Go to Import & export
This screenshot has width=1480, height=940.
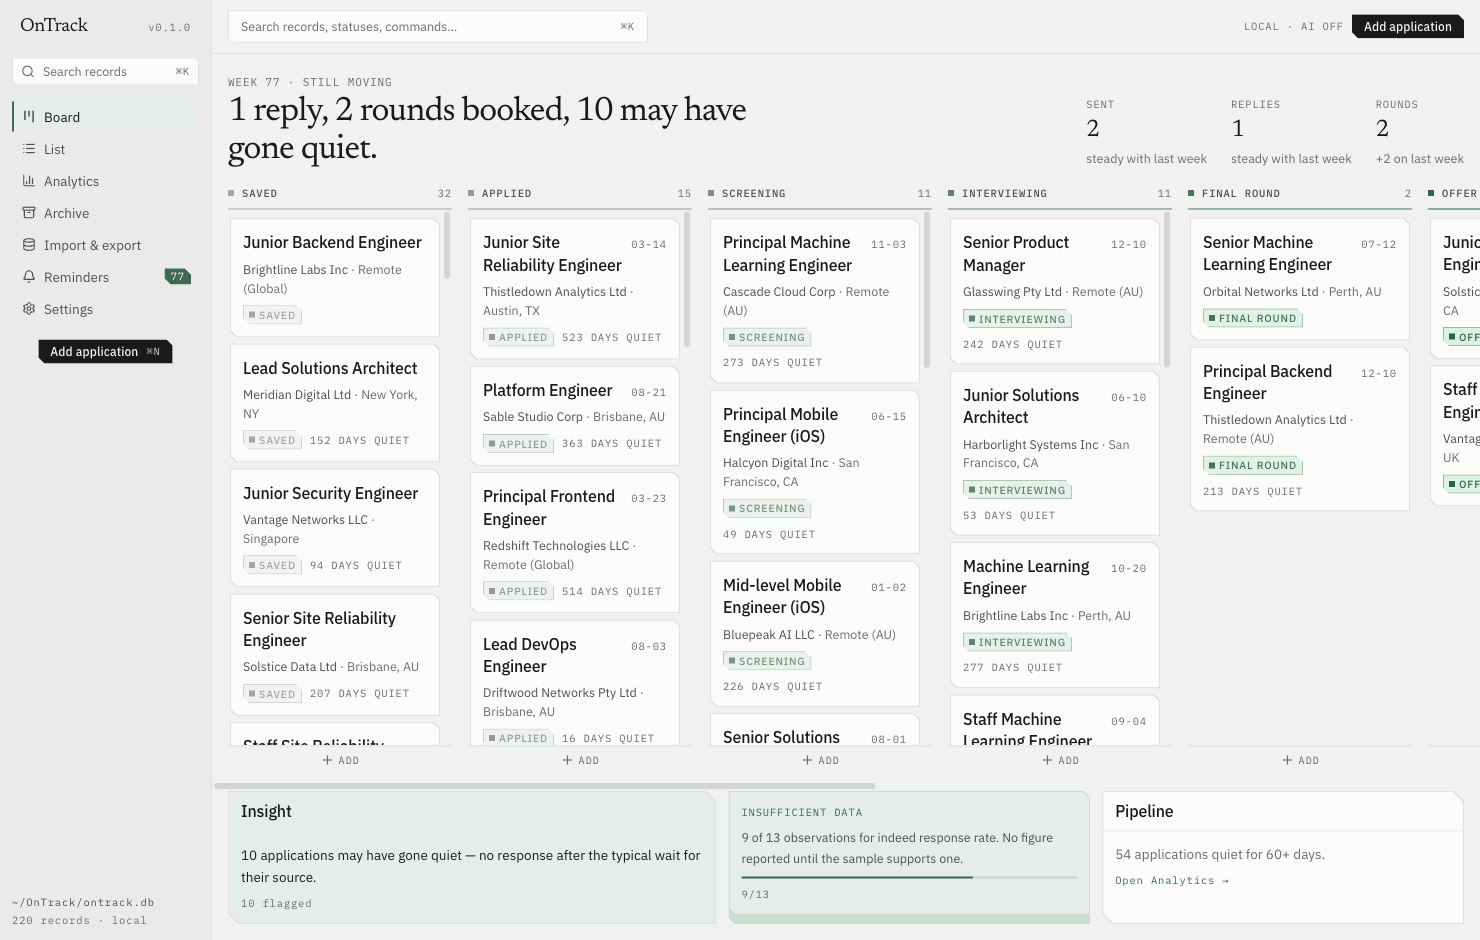point(105,245)
